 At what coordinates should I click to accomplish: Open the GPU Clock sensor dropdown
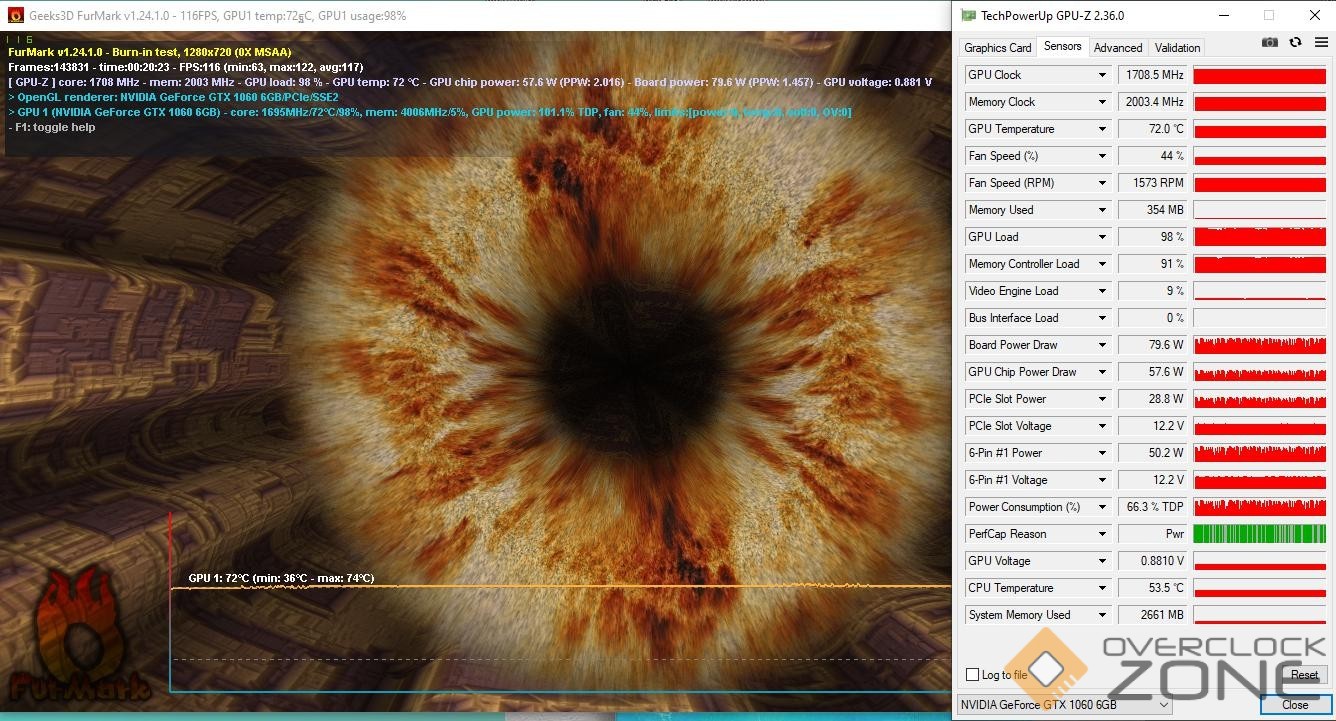[1103, 75]
